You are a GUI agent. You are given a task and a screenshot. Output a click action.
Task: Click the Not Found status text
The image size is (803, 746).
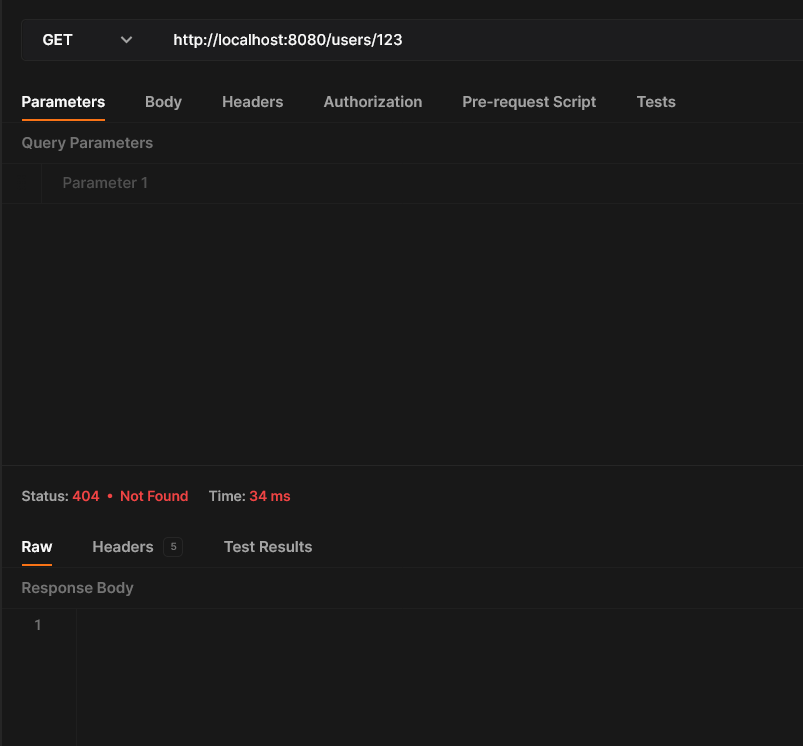[x=154, y=496]
